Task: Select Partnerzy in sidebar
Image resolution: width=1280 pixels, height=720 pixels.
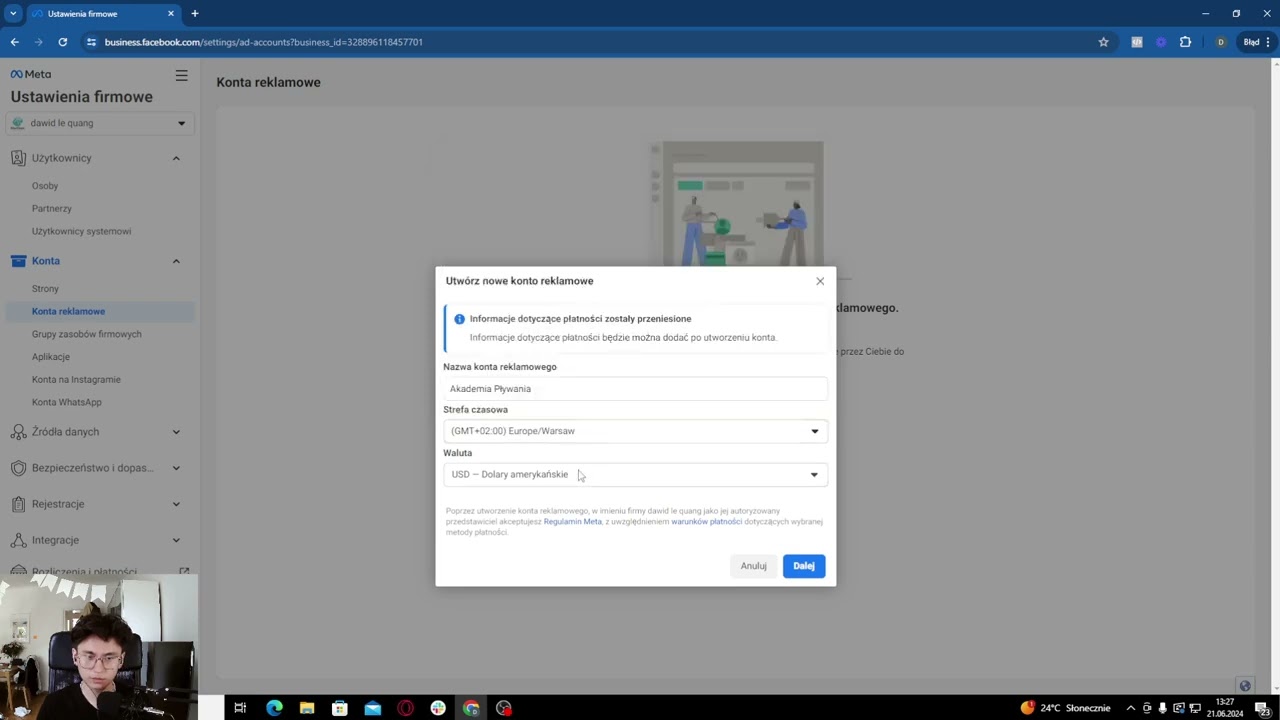Action: (x=52, y=209)
